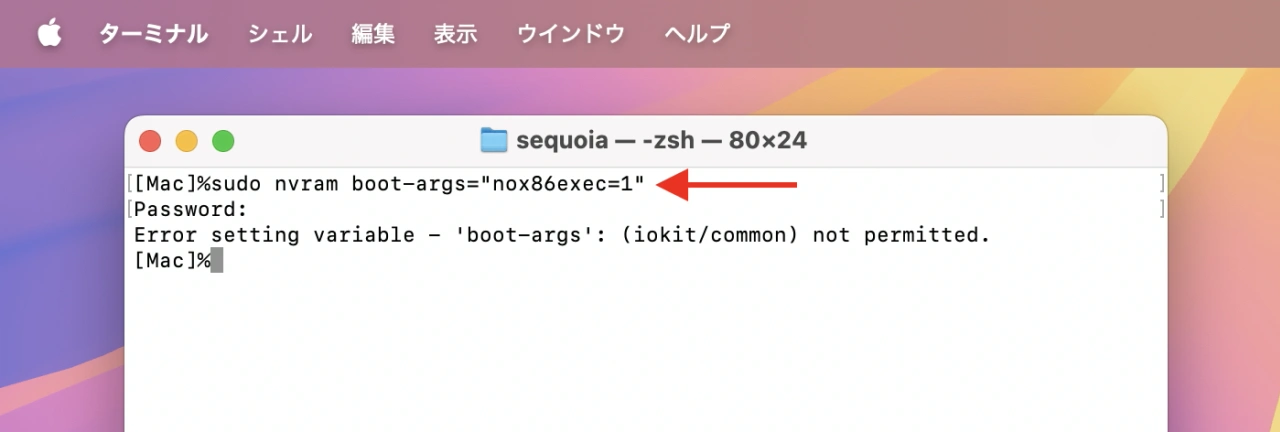1280x432 pixels.
Task: Open the ターミナル application menu
Action: click(153, 34)
